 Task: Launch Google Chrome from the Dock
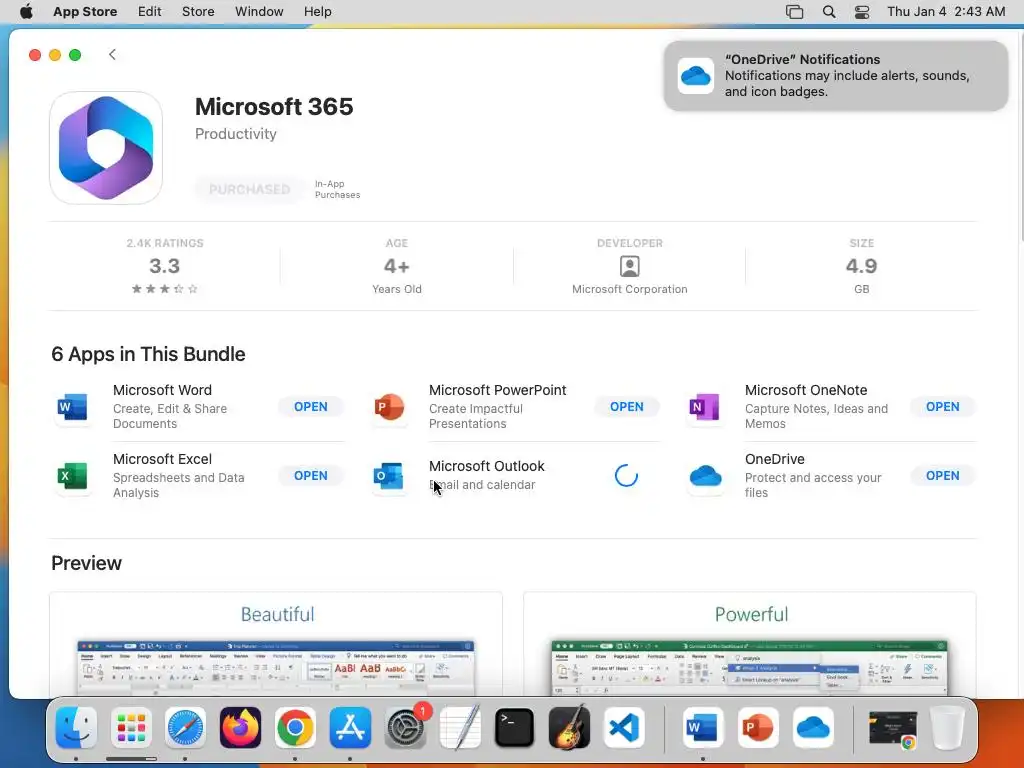[x=295, y=728]
